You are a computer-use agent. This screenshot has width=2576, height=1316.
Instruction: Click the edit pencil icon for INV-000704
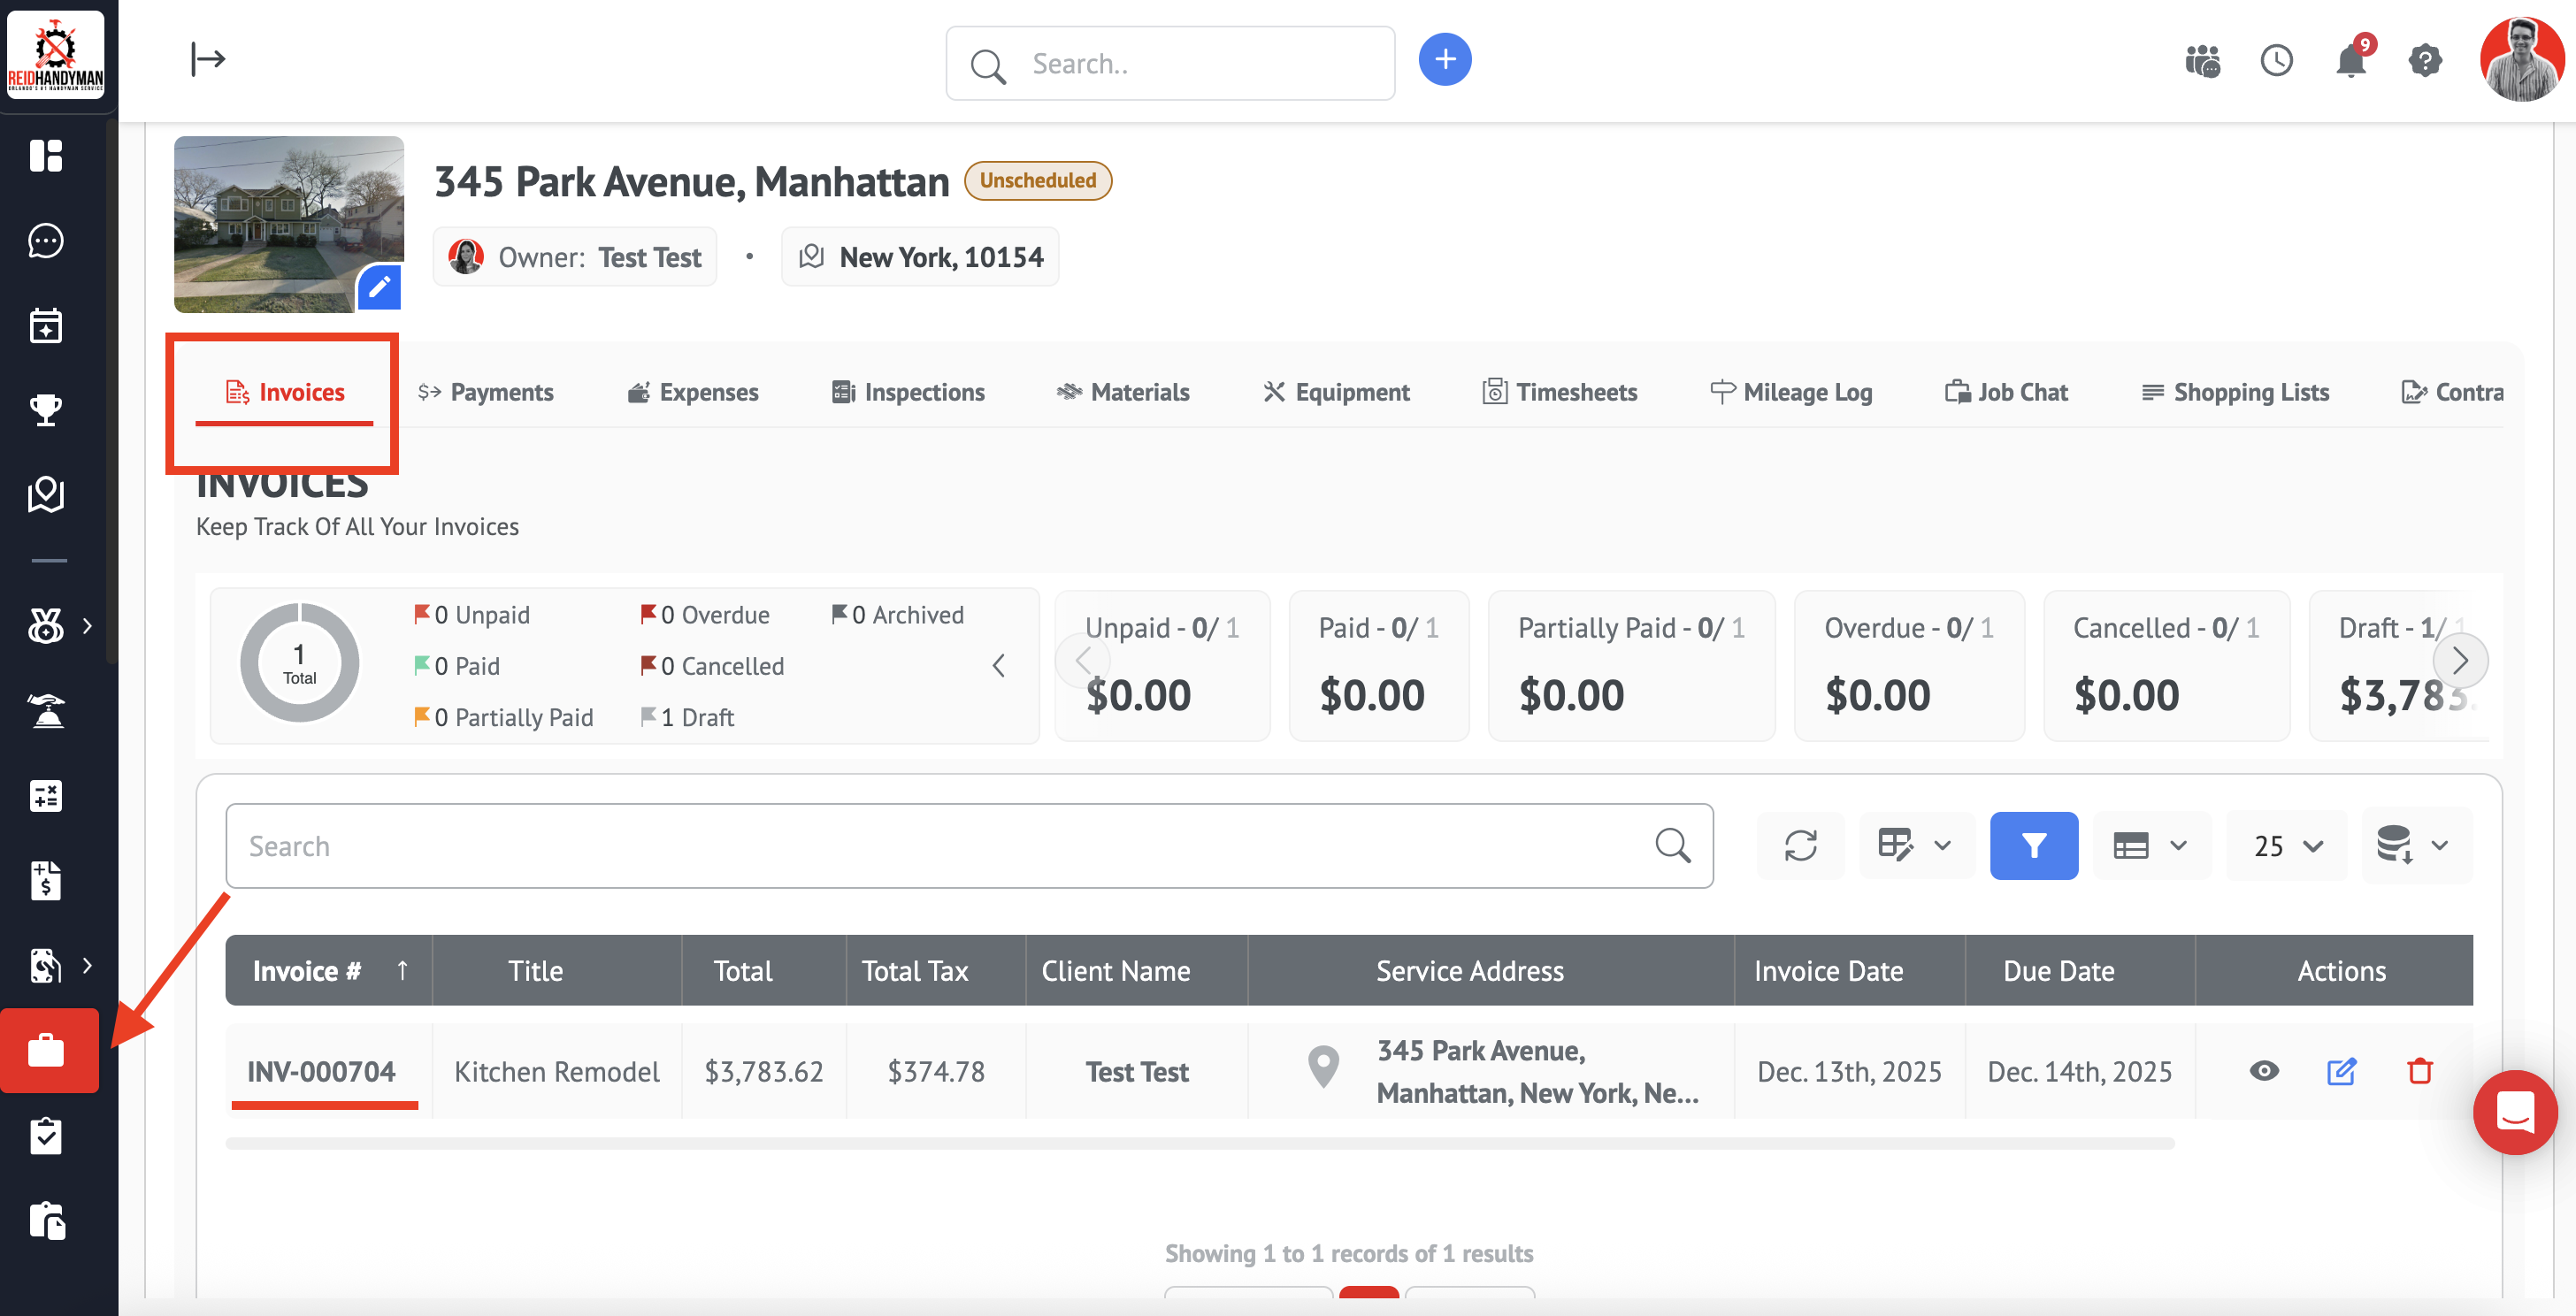coord(2341,1071)
